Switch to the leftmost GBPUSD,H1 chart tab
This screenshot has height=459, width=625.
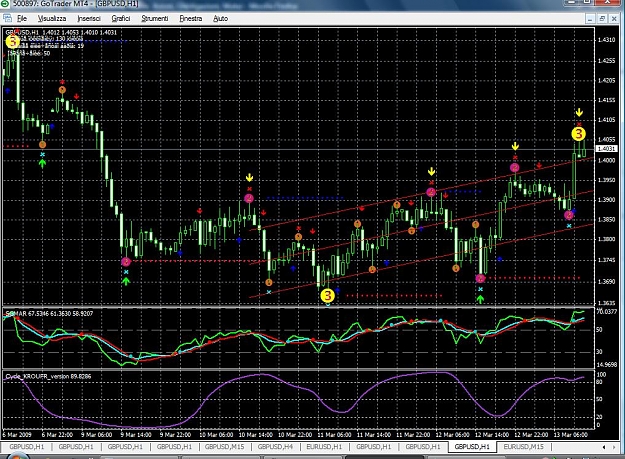coord(27,447)
